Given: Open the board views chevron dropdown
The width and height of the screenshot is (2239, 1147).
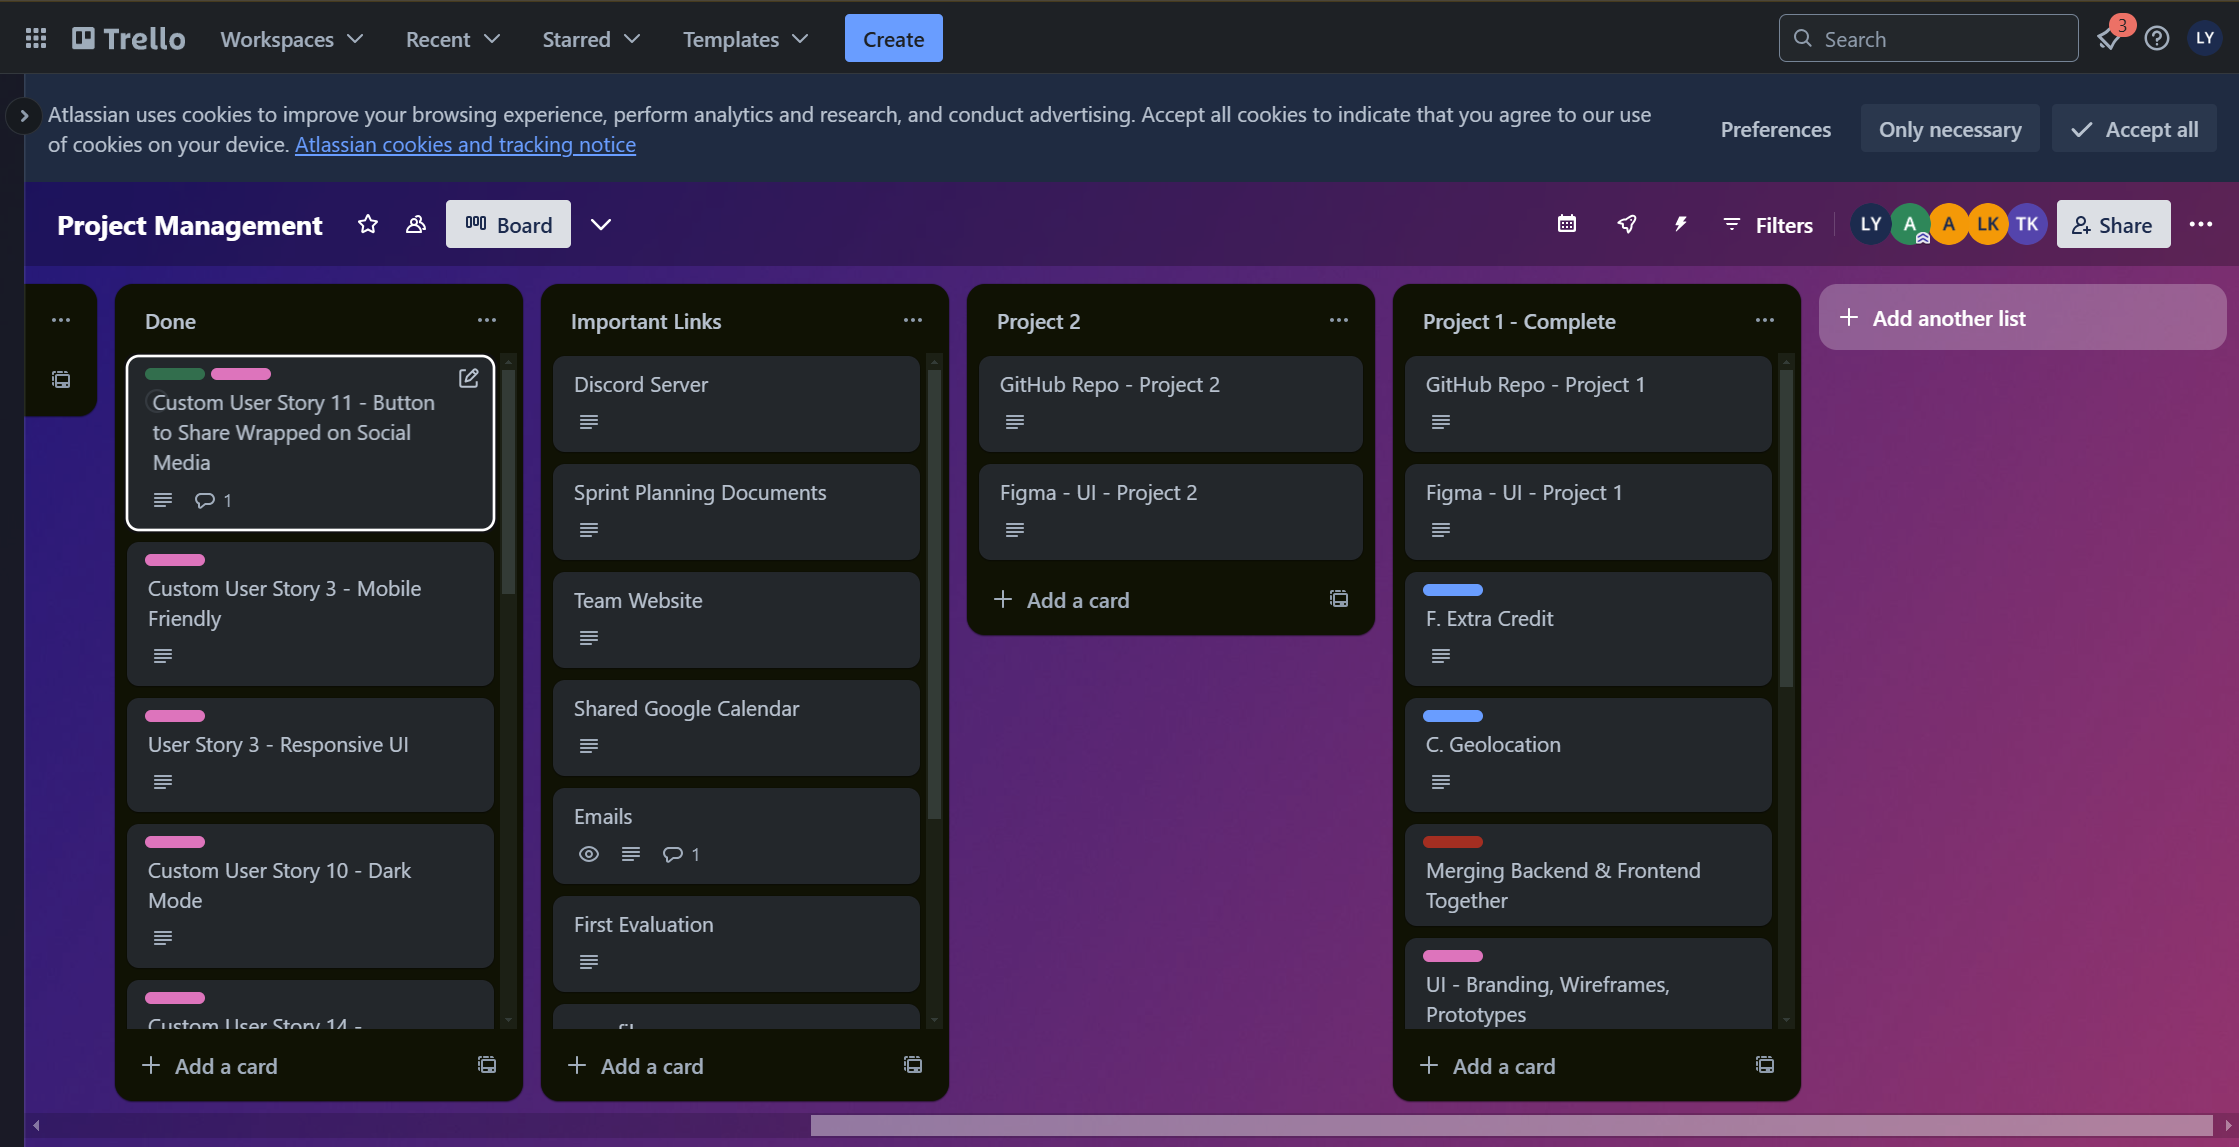Looking at the screenshot, I should [601, 224].
